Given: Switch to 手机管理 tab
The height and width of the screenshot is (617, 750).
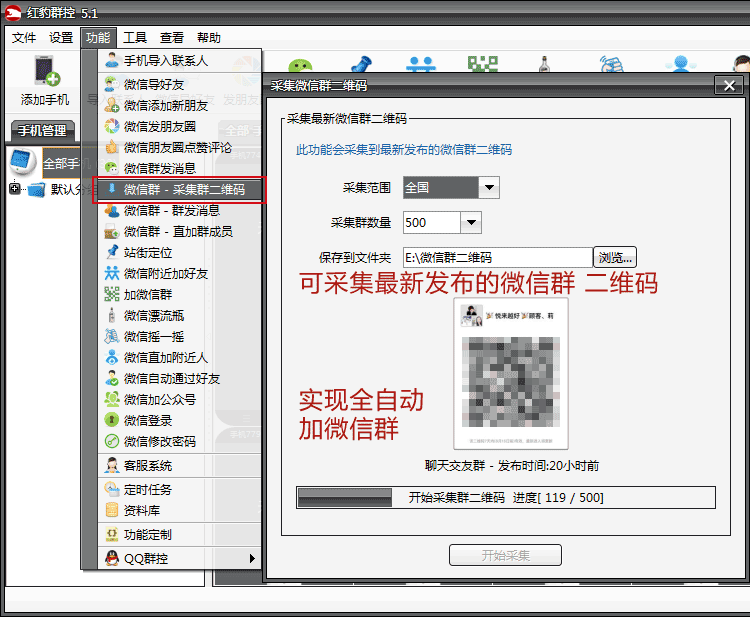Looking at the screenshot, I should point(42,130).
